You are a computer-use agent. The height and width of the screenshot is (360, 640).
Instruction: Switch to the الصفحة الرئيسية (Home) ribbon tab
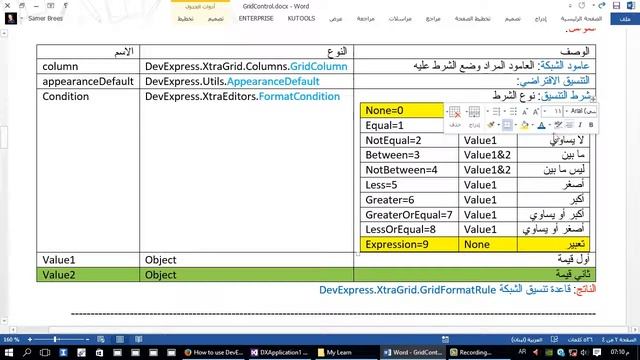click(581, 19)
